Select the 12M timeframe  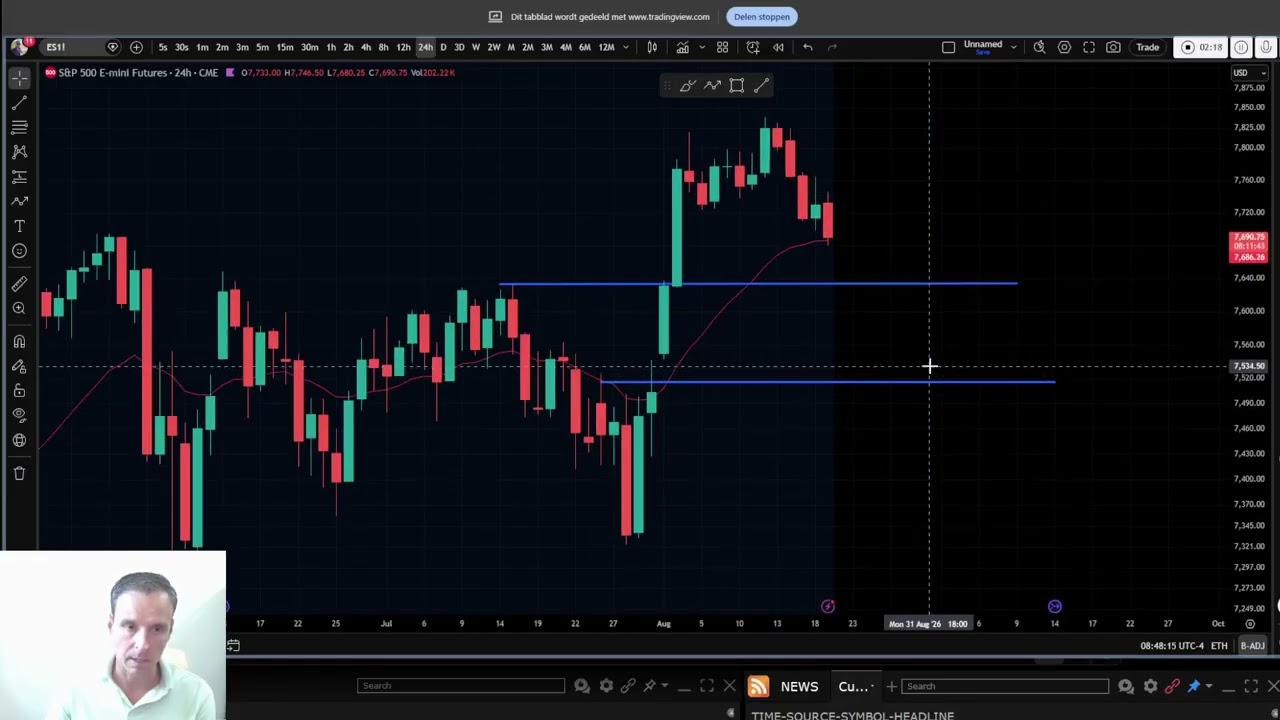(606, 47)
